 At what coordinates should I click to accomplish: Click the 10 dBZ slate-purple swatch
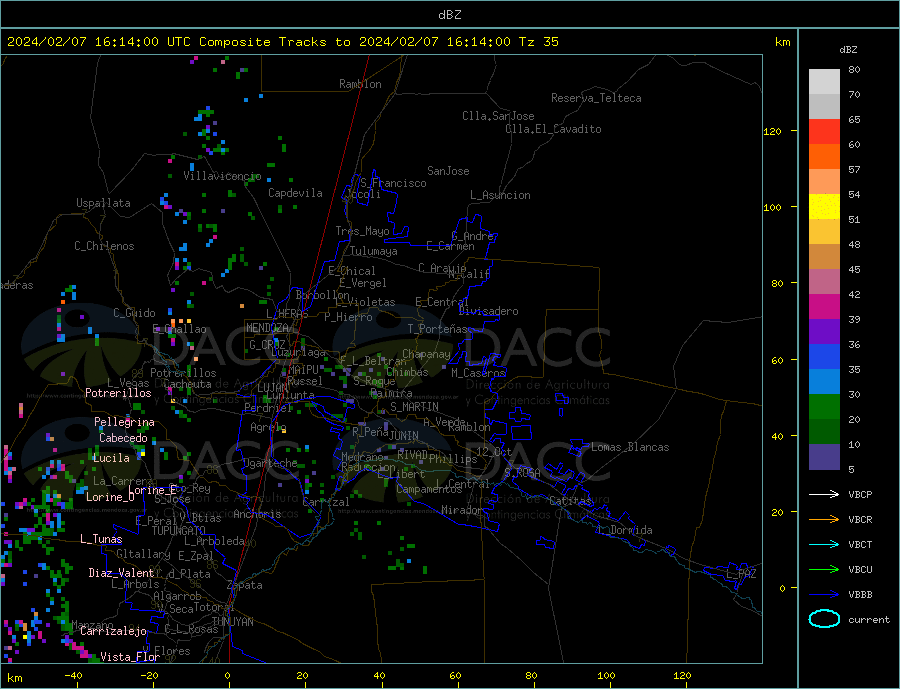pos(824,457)
